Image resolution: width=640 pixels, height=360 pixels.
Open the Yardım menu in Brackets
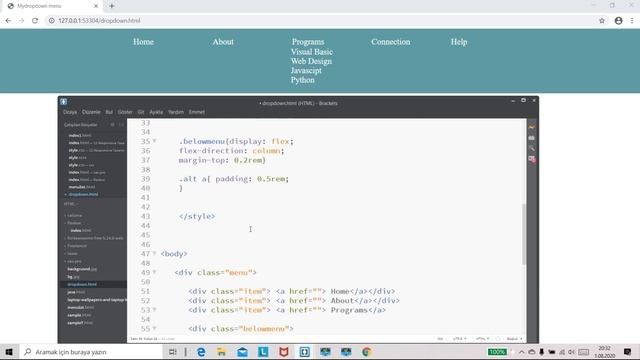(176, 112)
